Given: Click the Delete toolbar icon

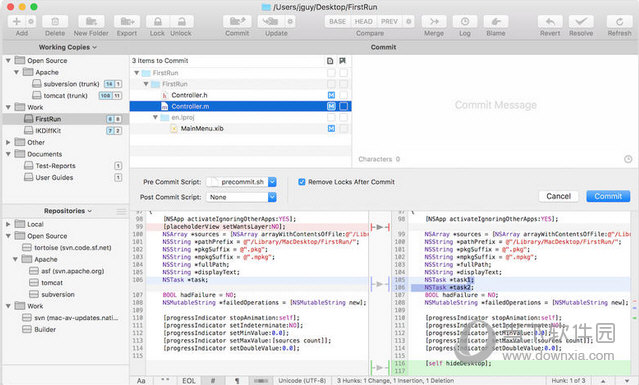Looking at the screenshot, I should pyautogui.click(x=55, y=21).
